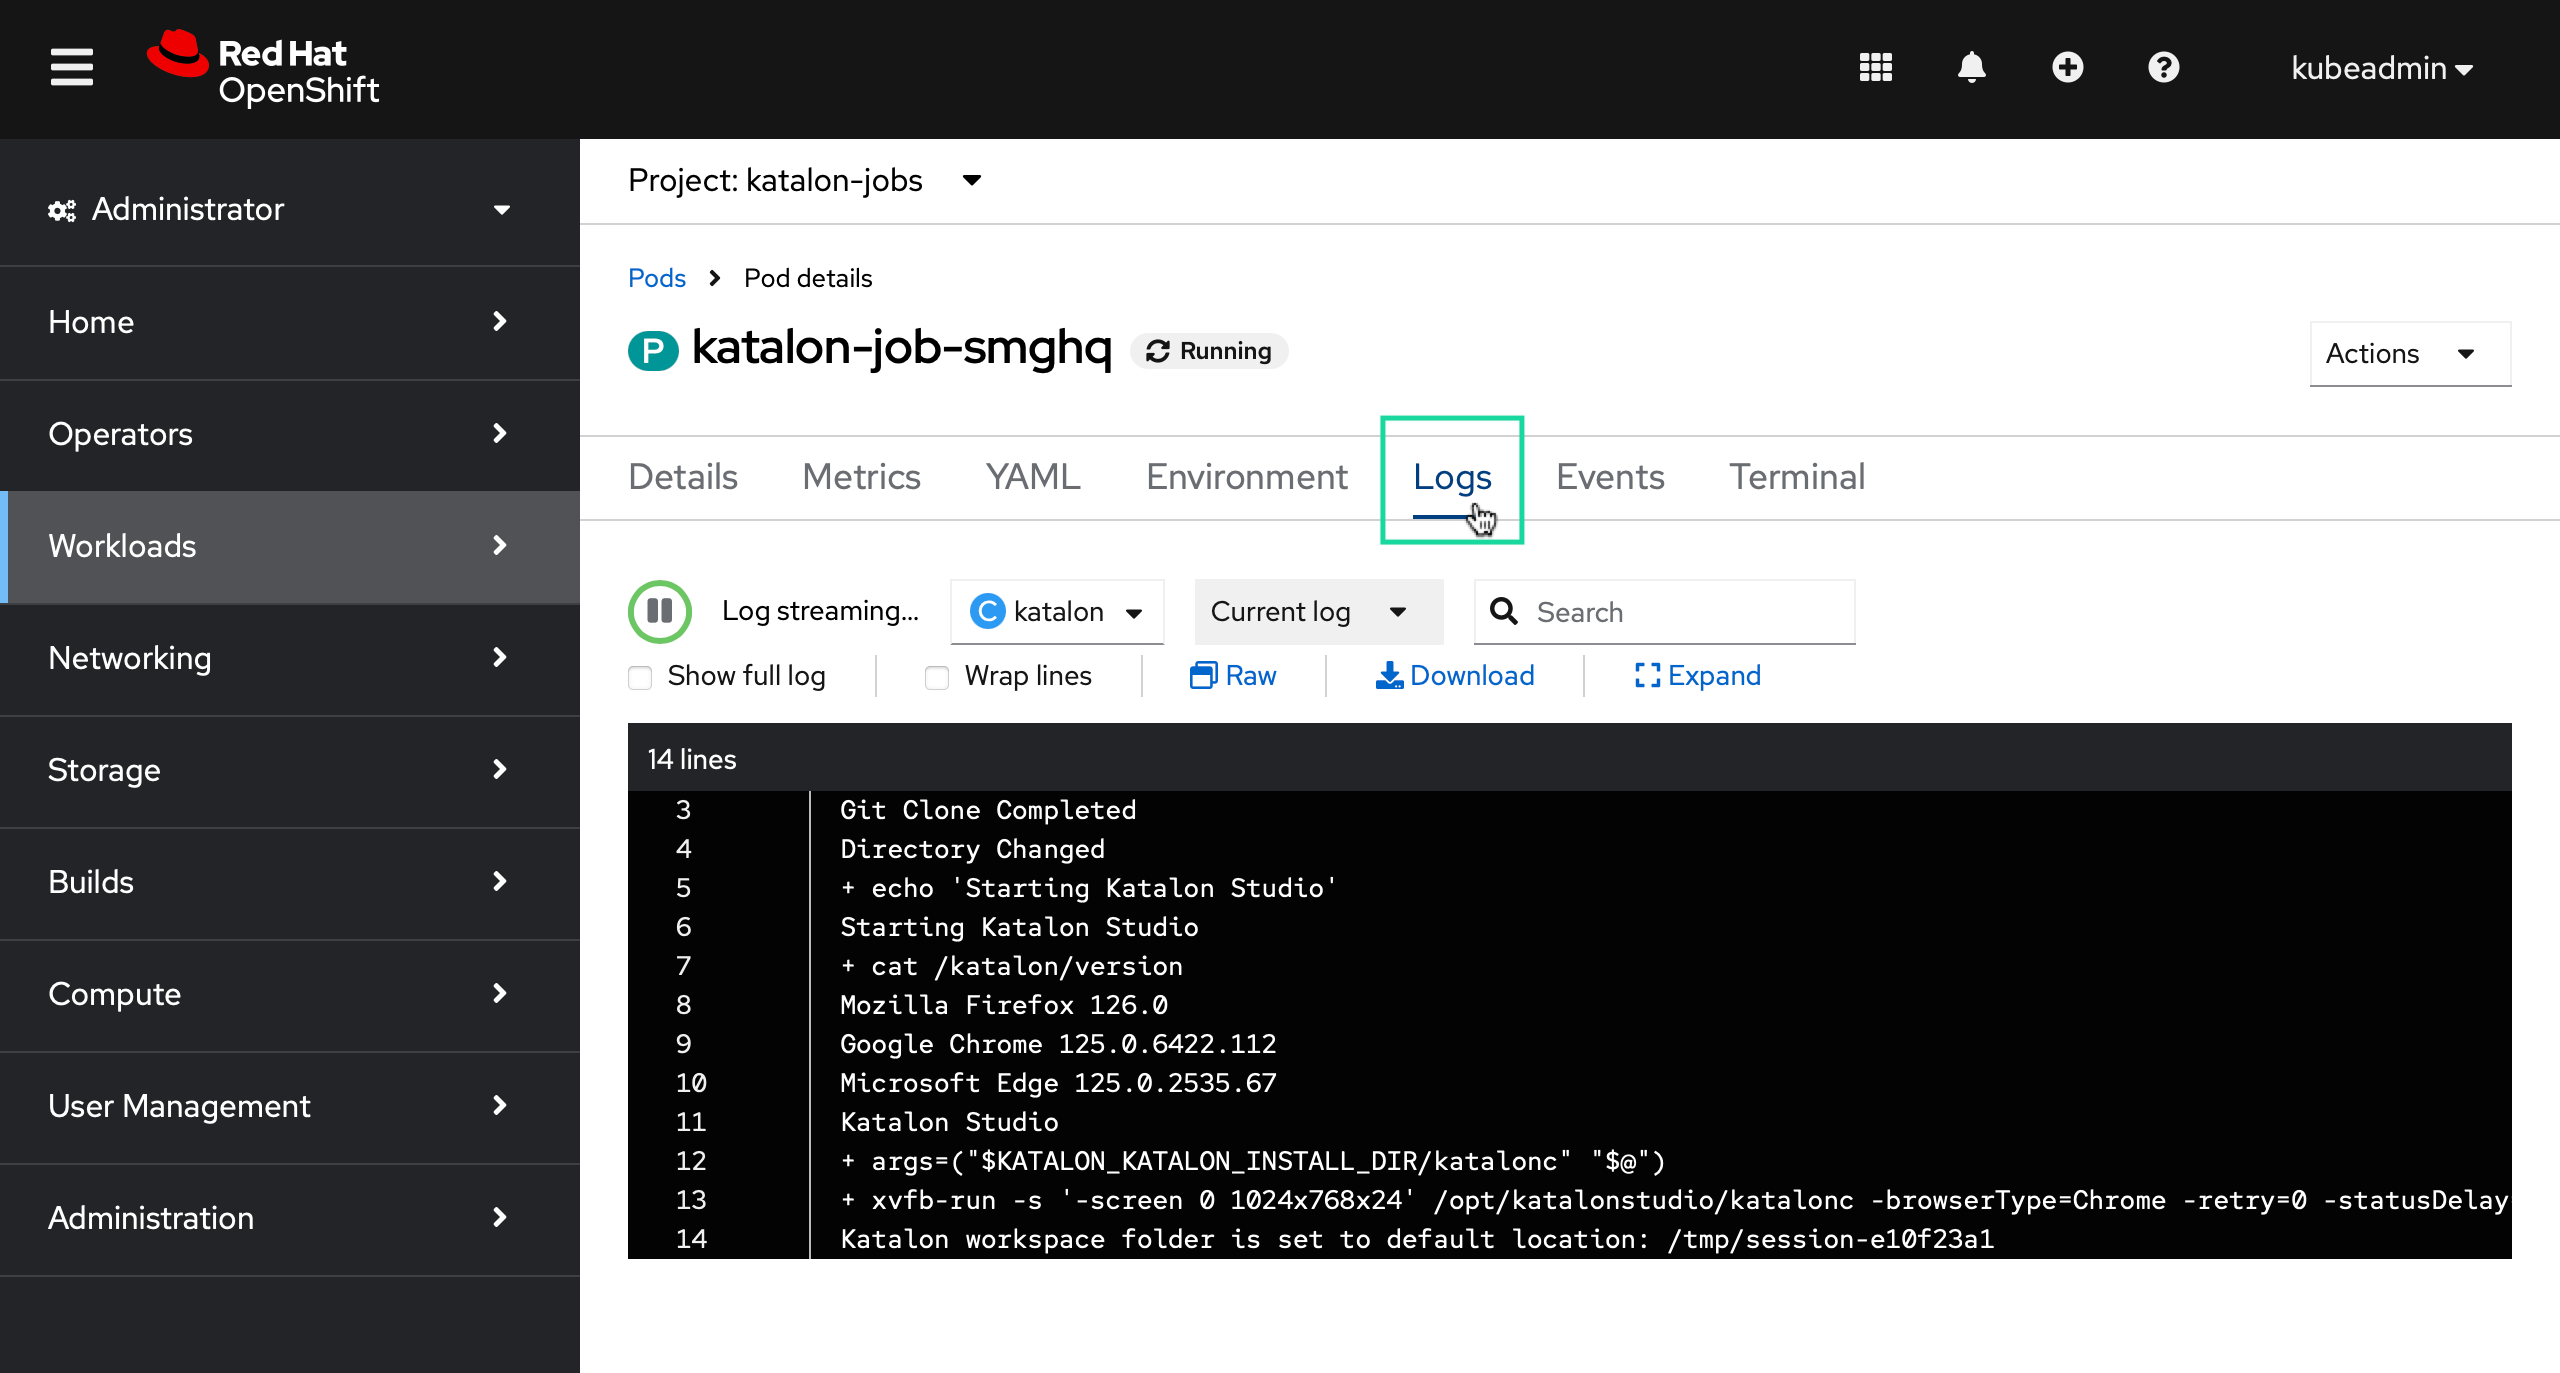Screen dimensions: 2560x1373
Task: Pause log streaming with the pause button
Action: coord(659,611)
